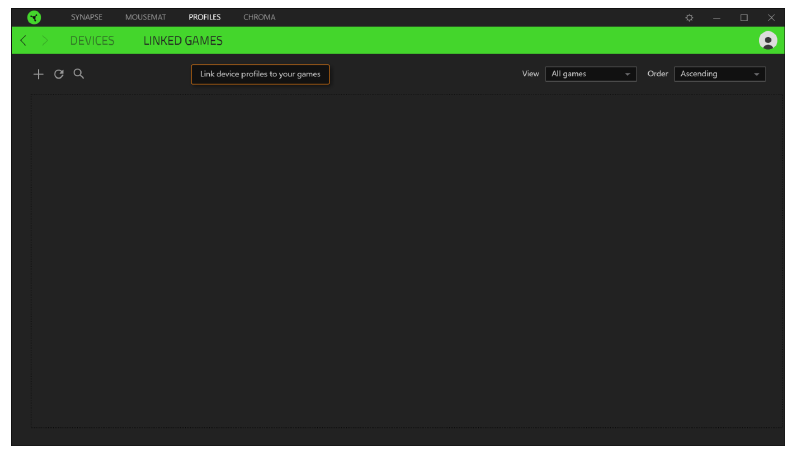Open the game search magnifier
The image size is (798, 452).
coord(78,74)
